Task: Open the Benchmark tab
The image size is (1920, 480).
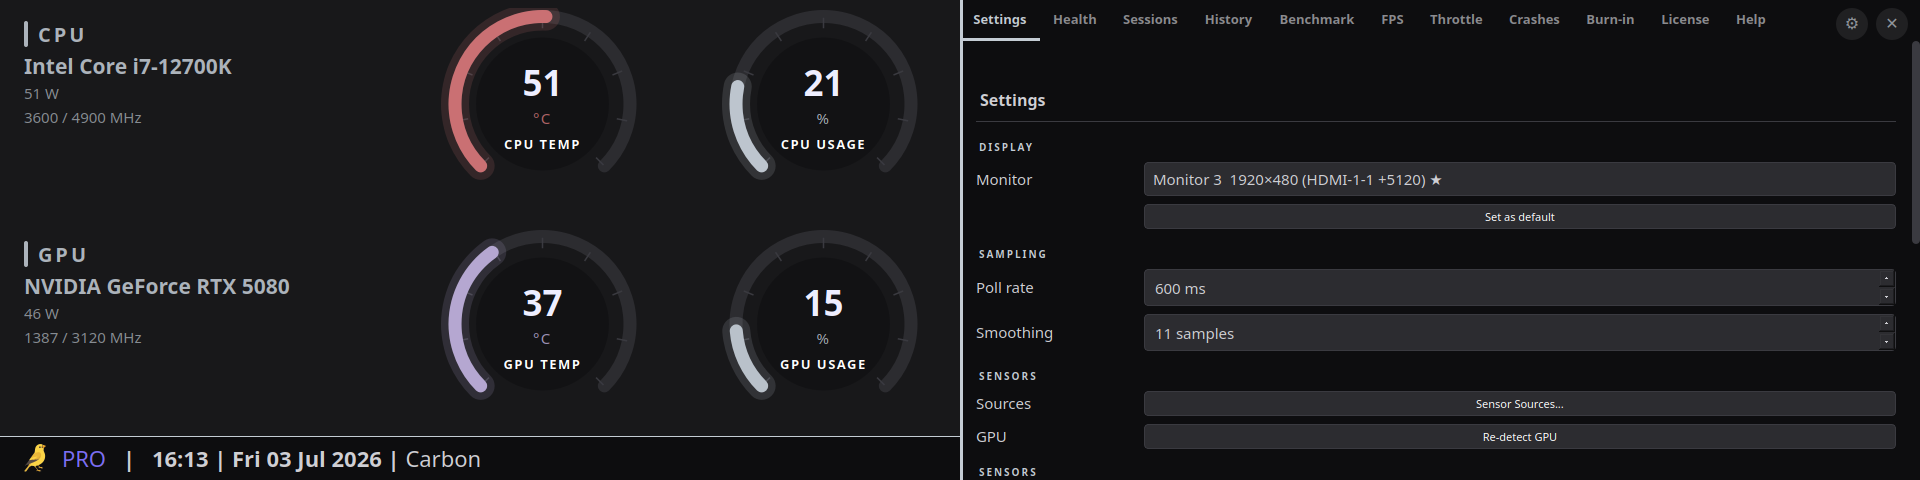Action: click(1316, 19)
